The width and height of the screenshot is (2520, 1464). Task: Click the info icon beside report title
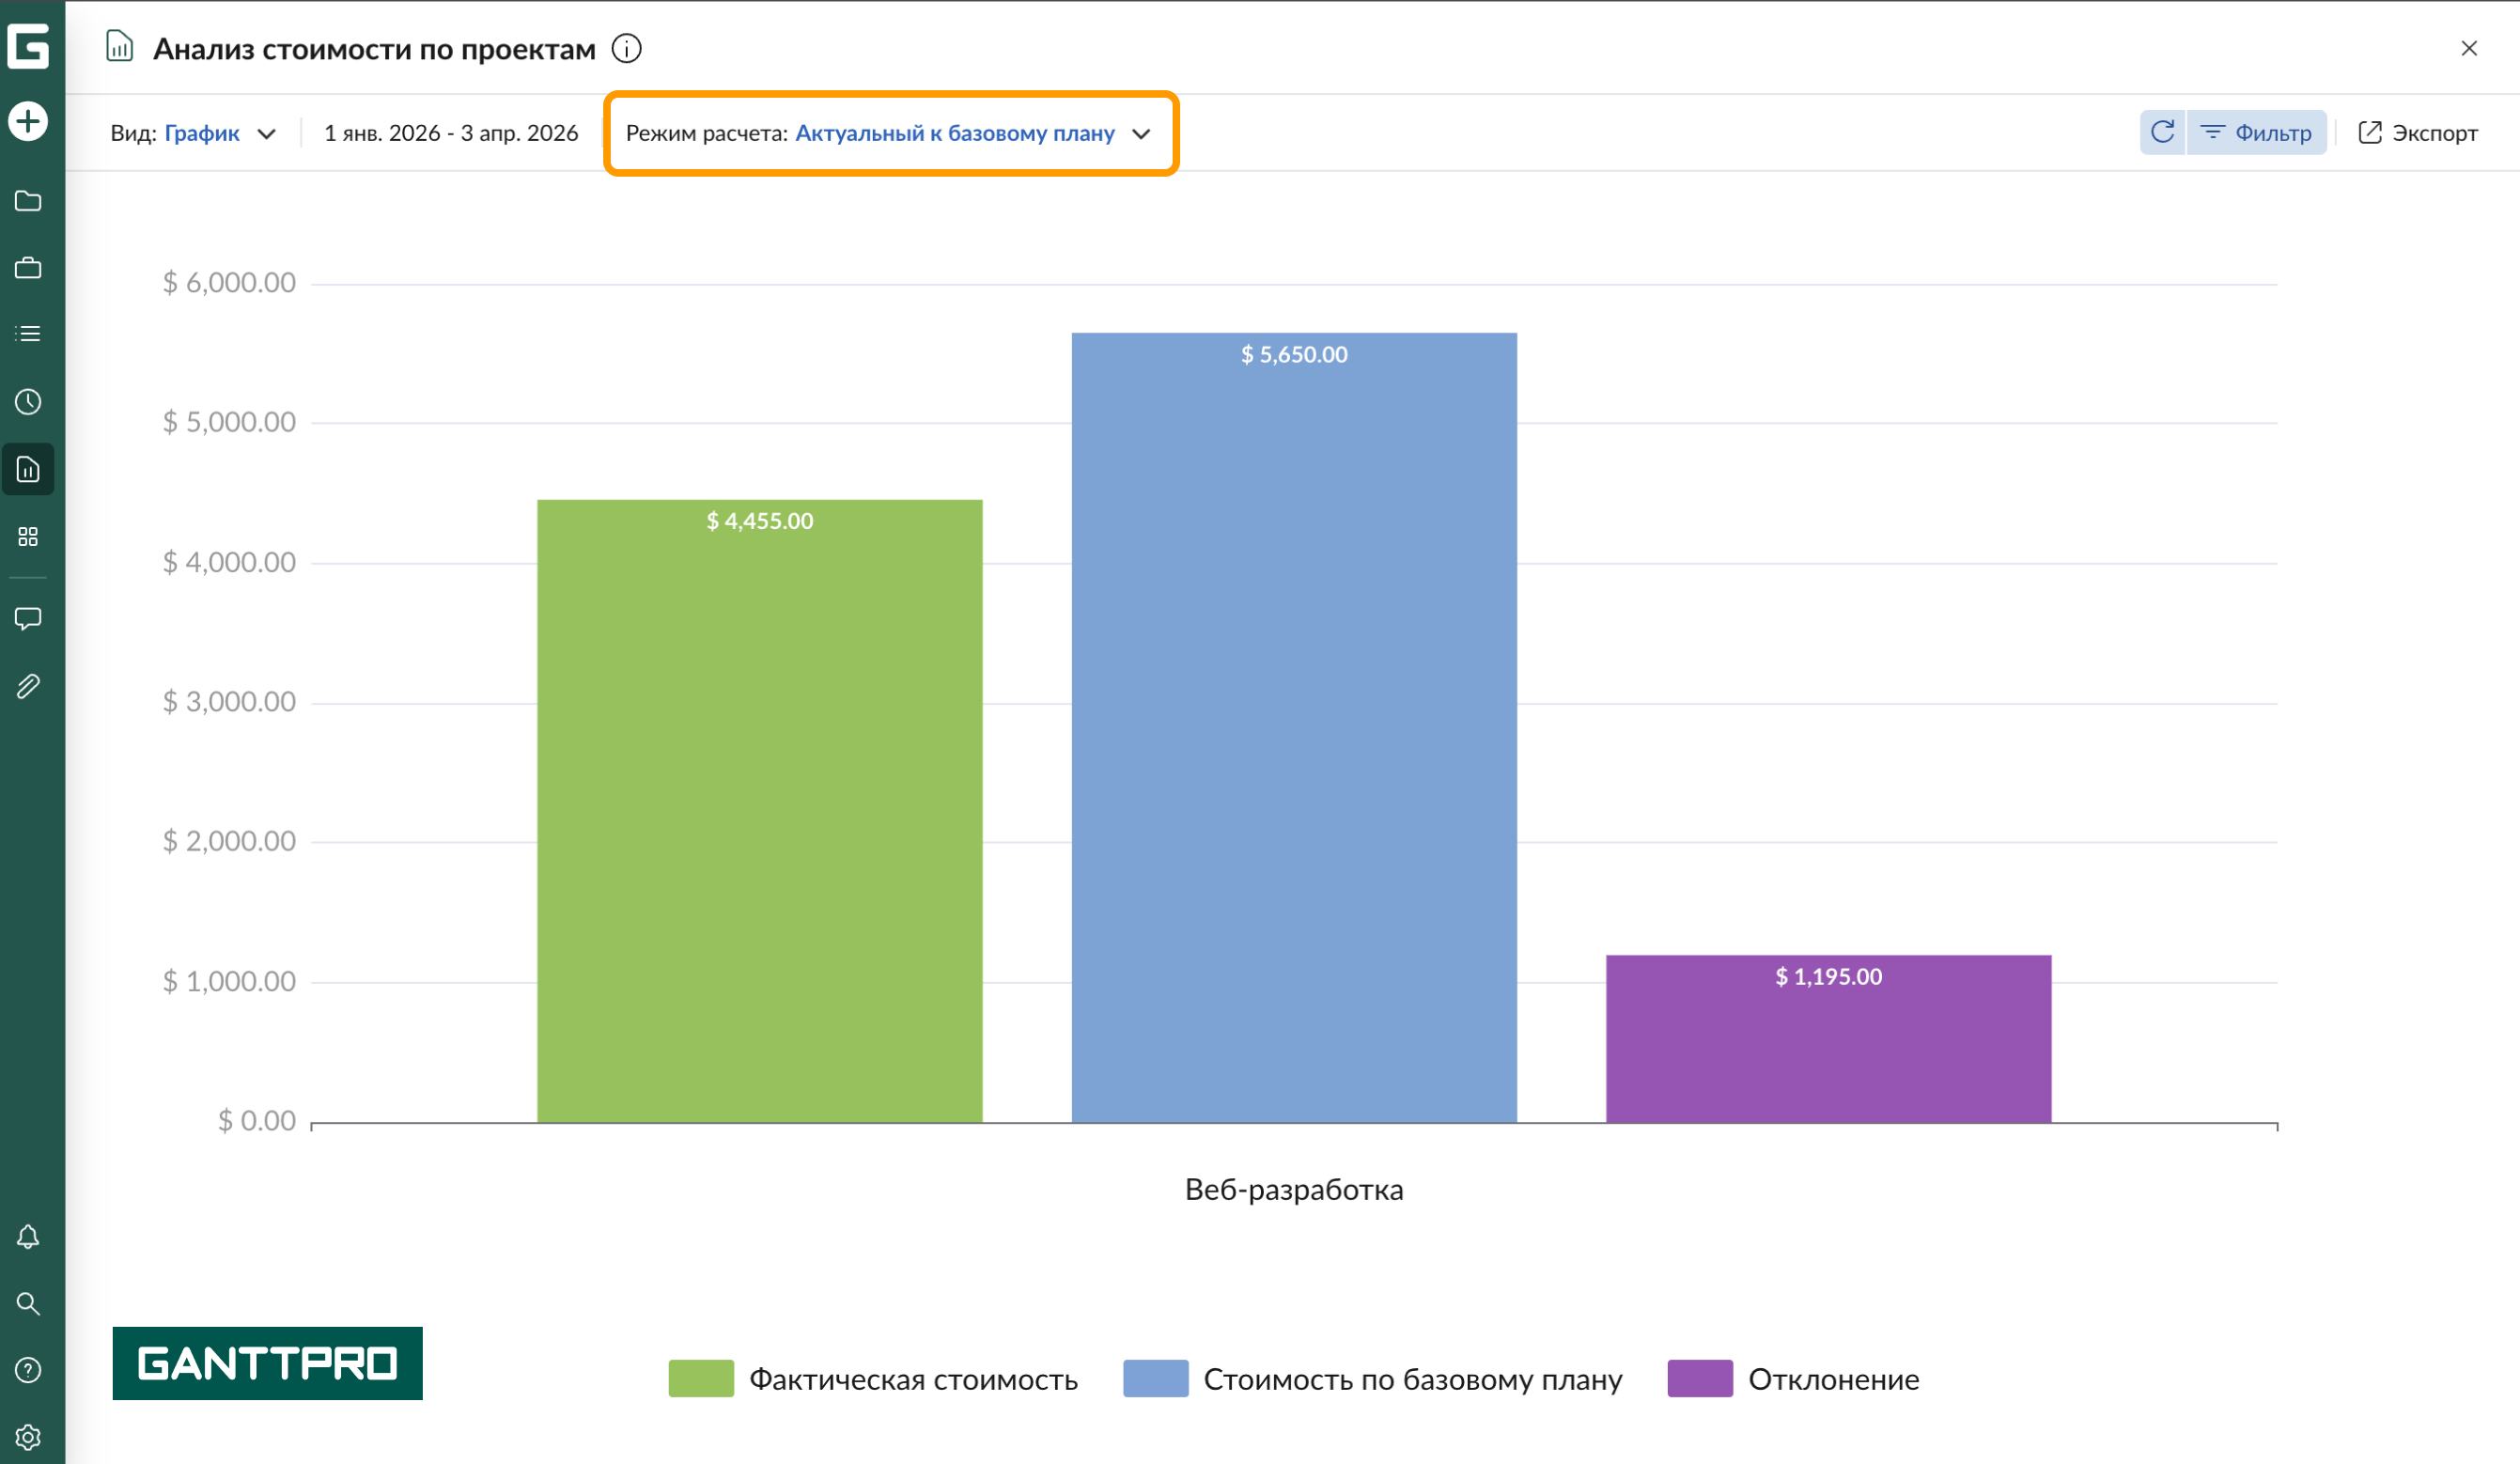tap(626, 48)
